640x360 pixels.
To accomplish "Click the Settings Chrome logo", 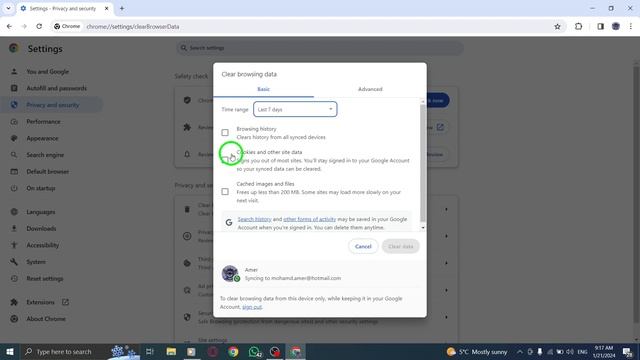I will click(14, 48).
